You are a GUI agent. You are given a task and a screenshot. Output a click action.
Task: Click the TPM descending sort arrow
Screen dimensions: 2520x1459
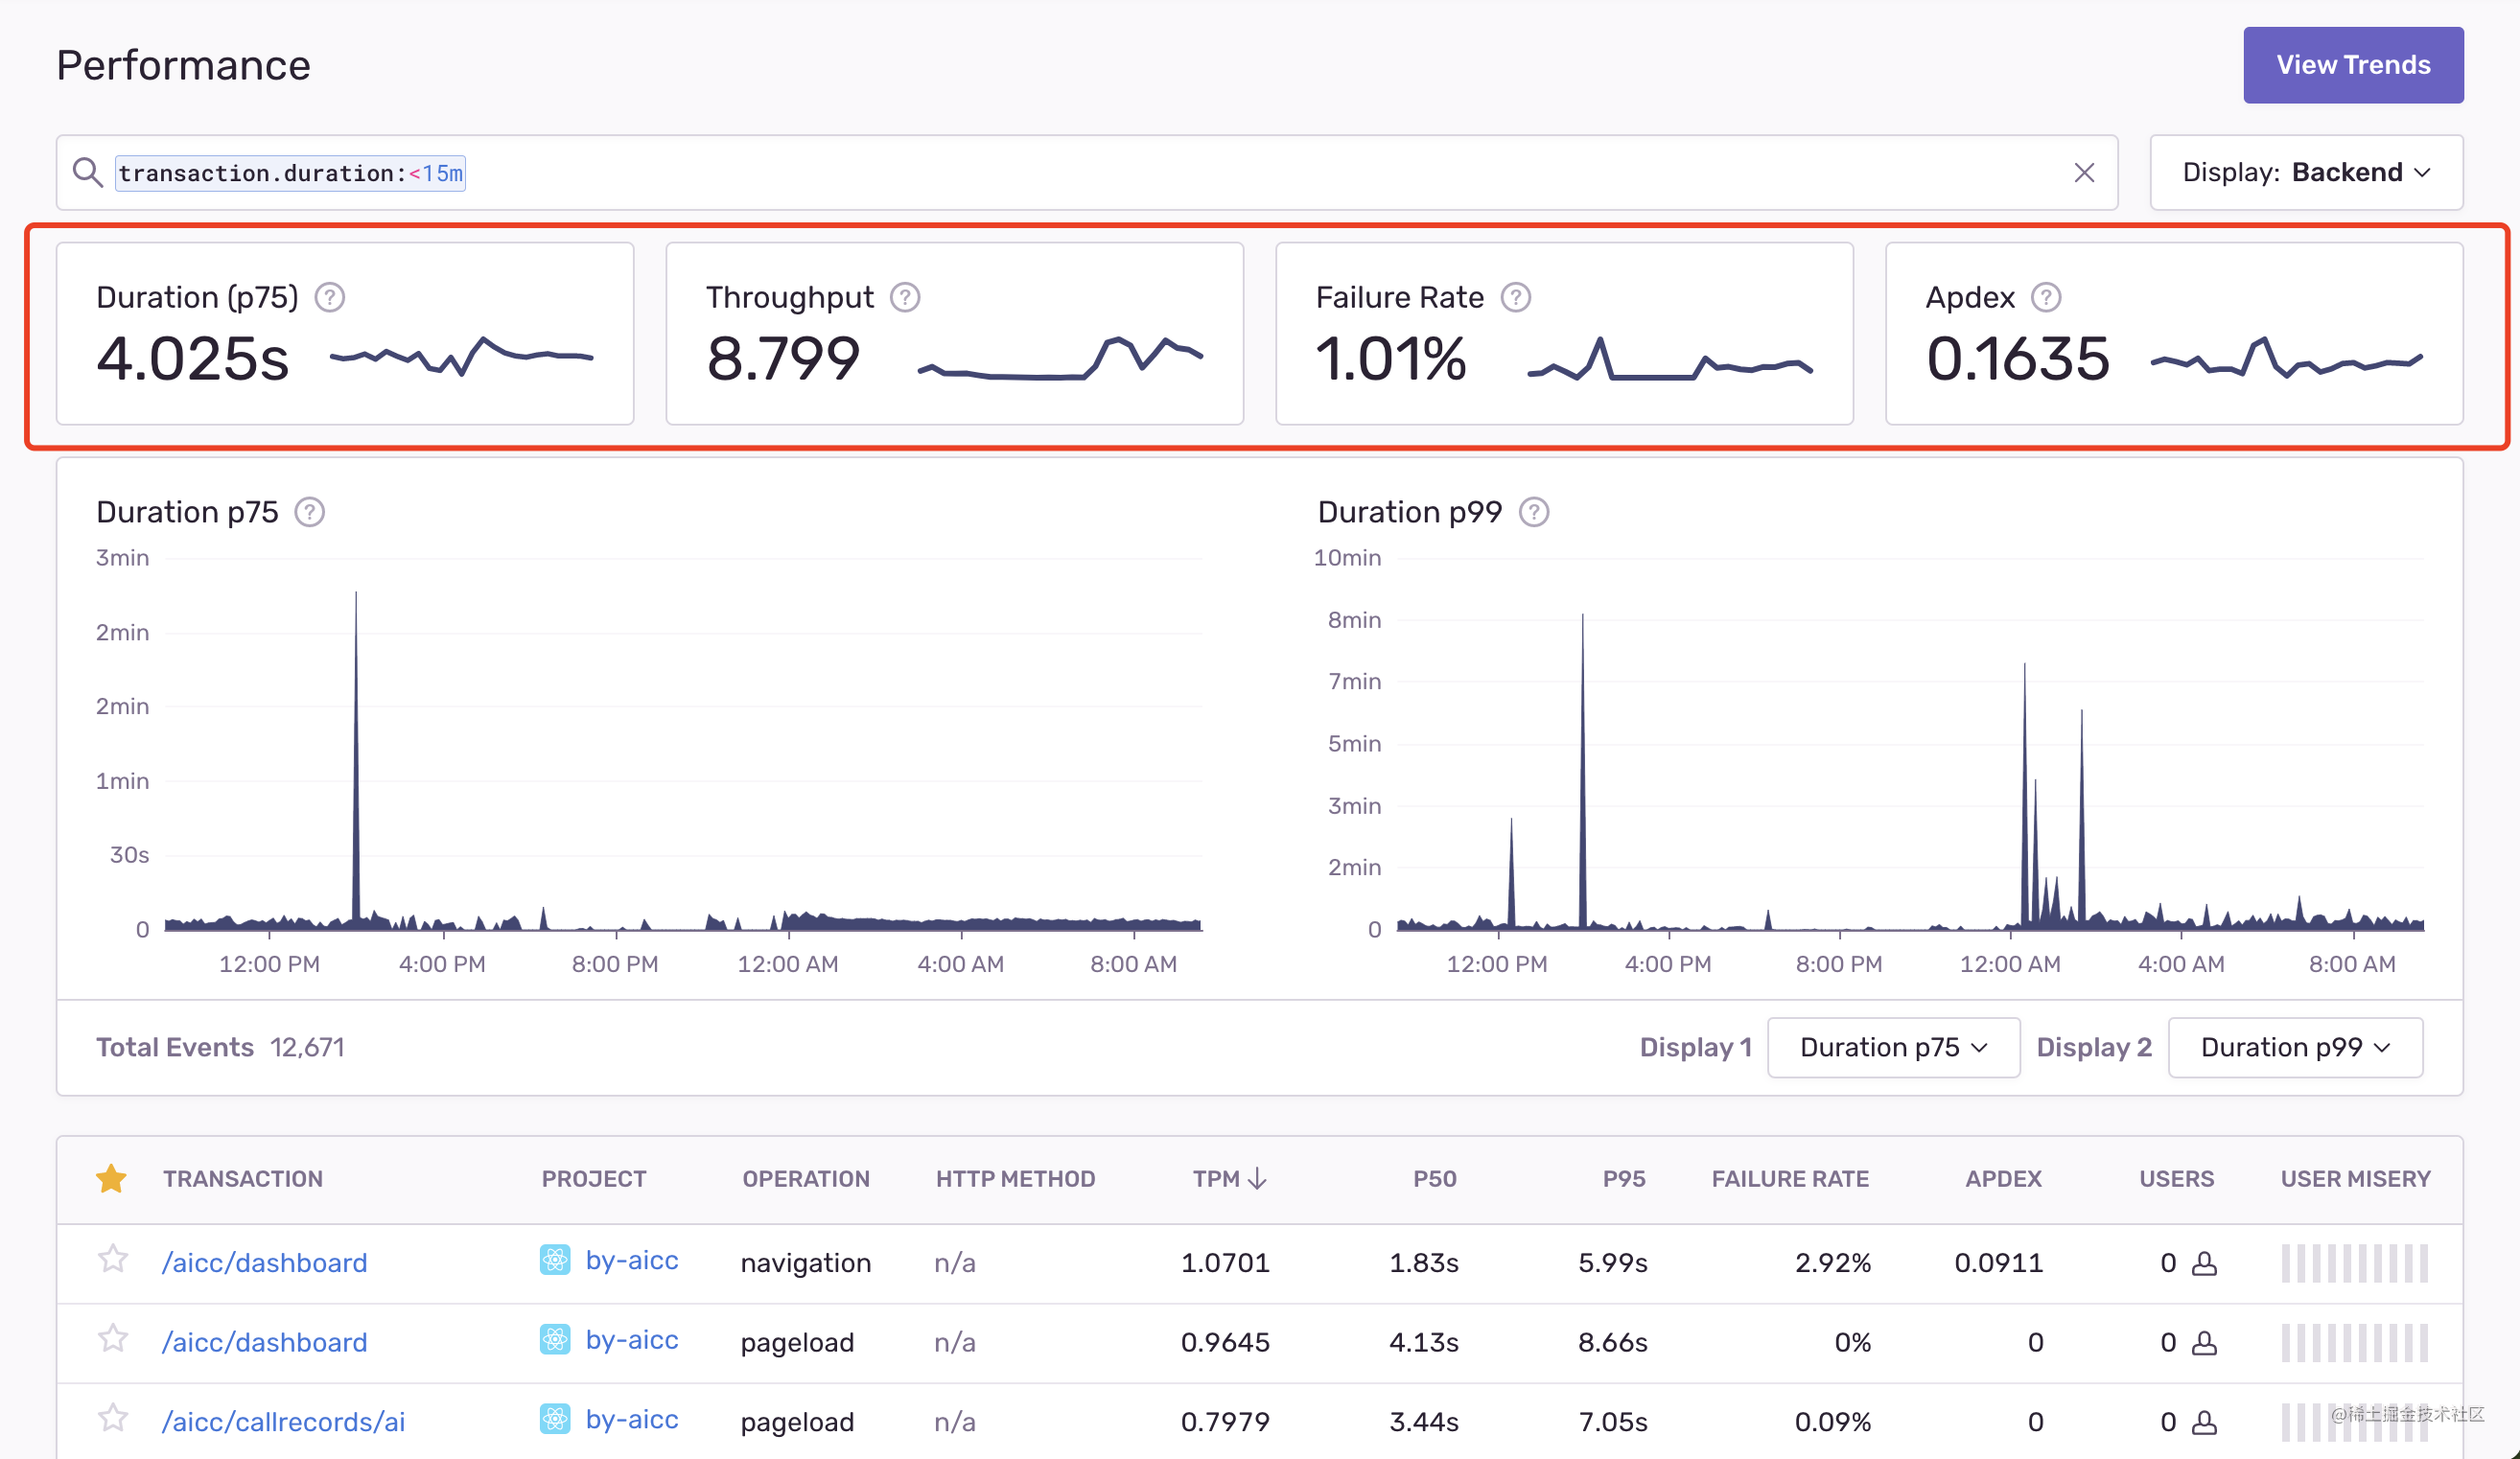coord(1258,1179)
